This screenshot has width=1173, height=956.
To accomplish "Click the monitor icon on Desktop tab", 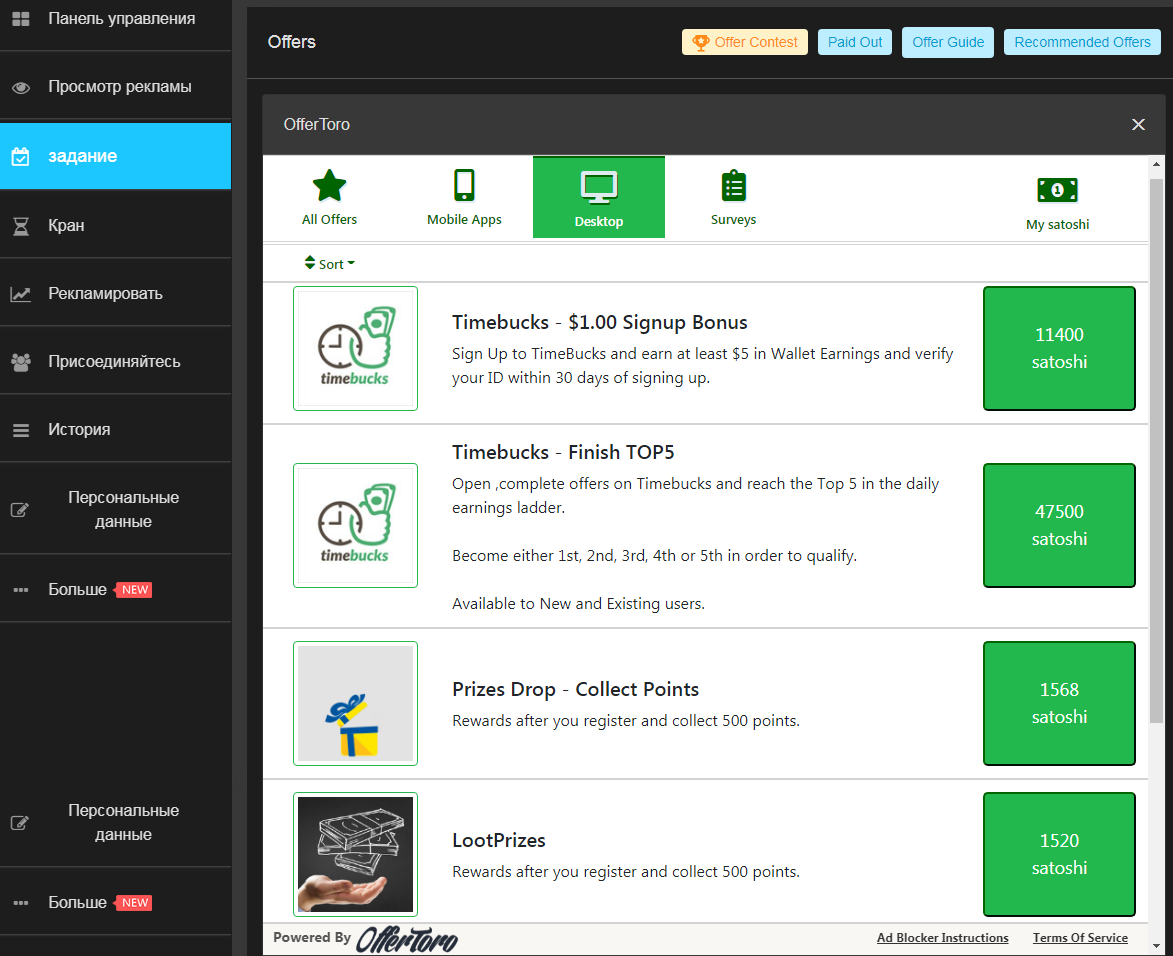I will [598, 187].
